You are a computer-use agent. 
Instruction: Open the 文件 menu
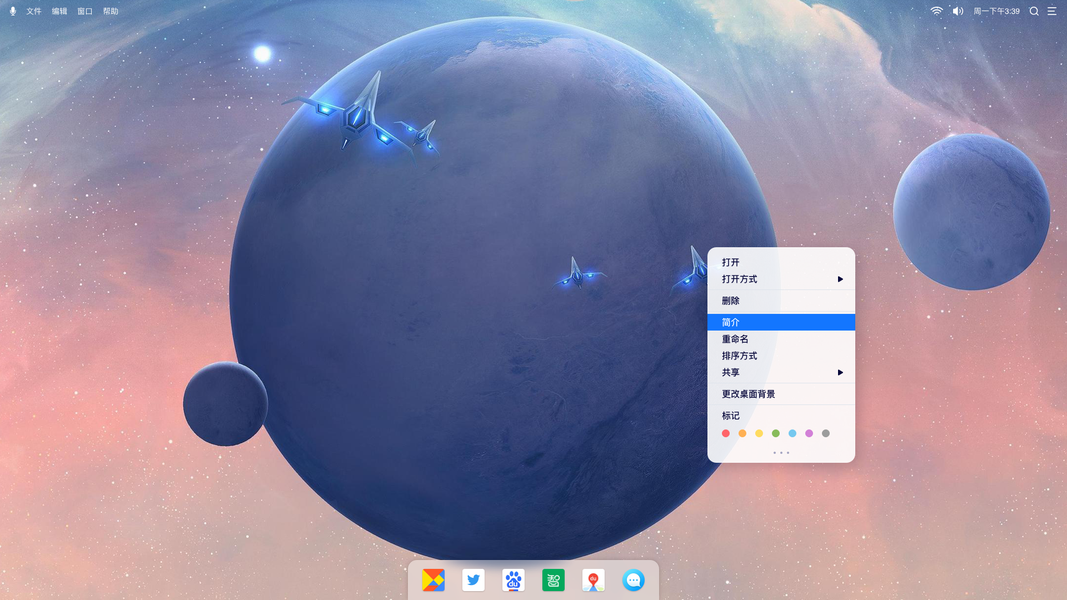[34, 11]
